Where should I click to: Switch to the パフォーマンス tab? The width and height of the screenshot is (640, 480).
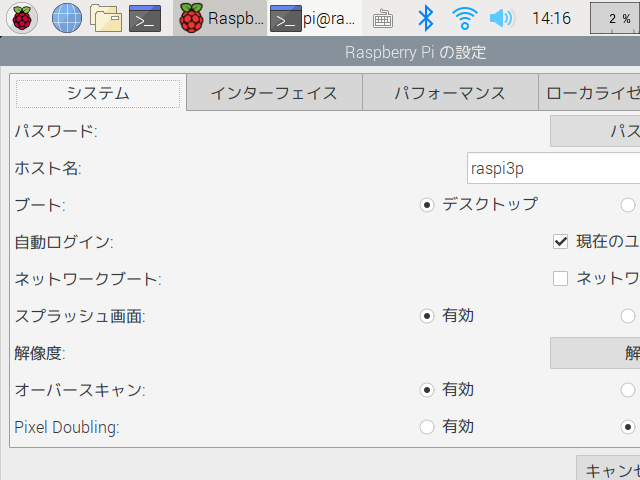[x=449, y=94]
